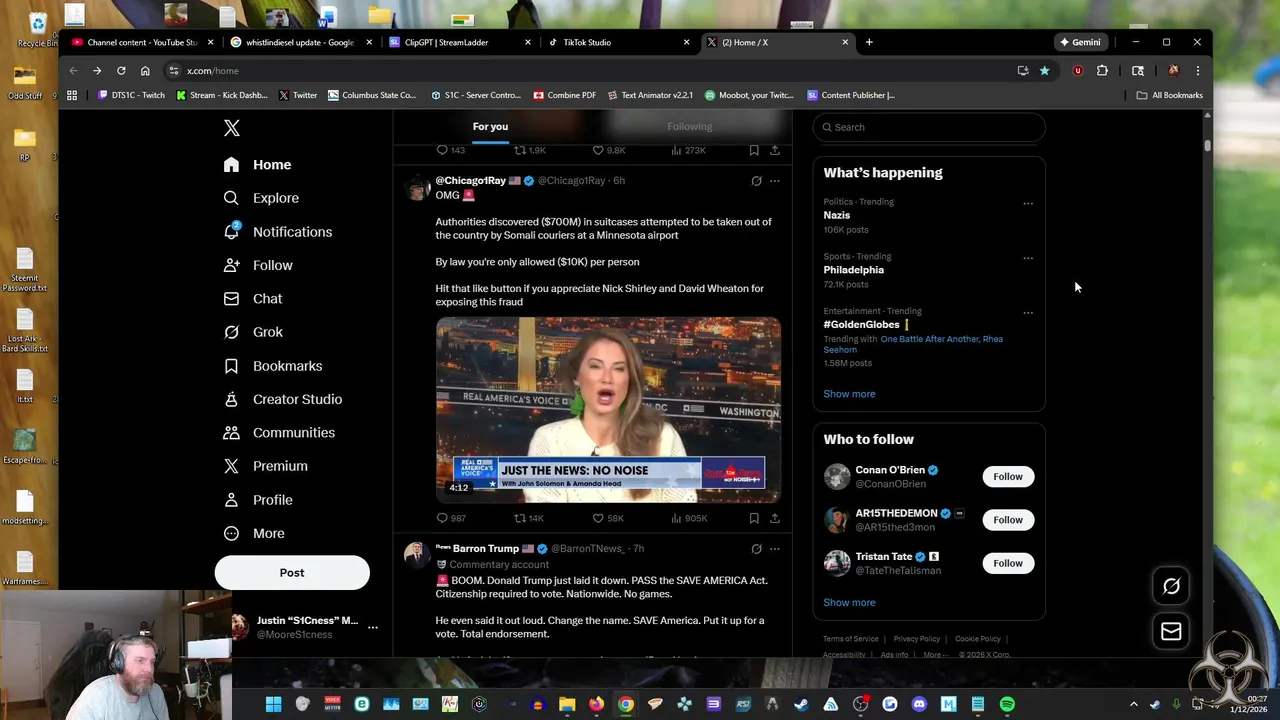1280x720 pixels.
Task: Open options for Philadelphia trend
Action: pyautogui.click(x=1027, y=258)
